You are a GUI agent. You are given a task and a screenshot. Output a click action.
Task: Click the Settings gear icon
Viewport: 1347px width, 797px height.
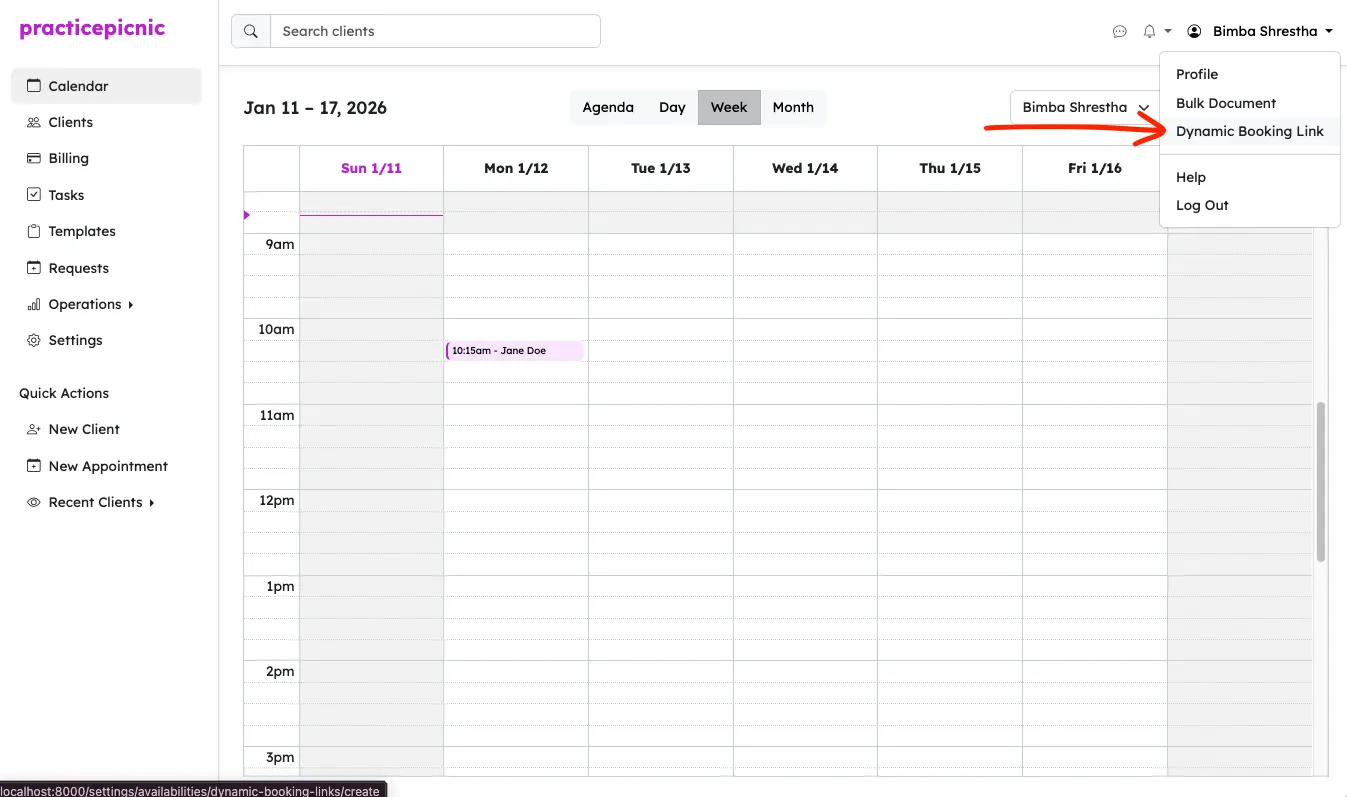(34, 341)
